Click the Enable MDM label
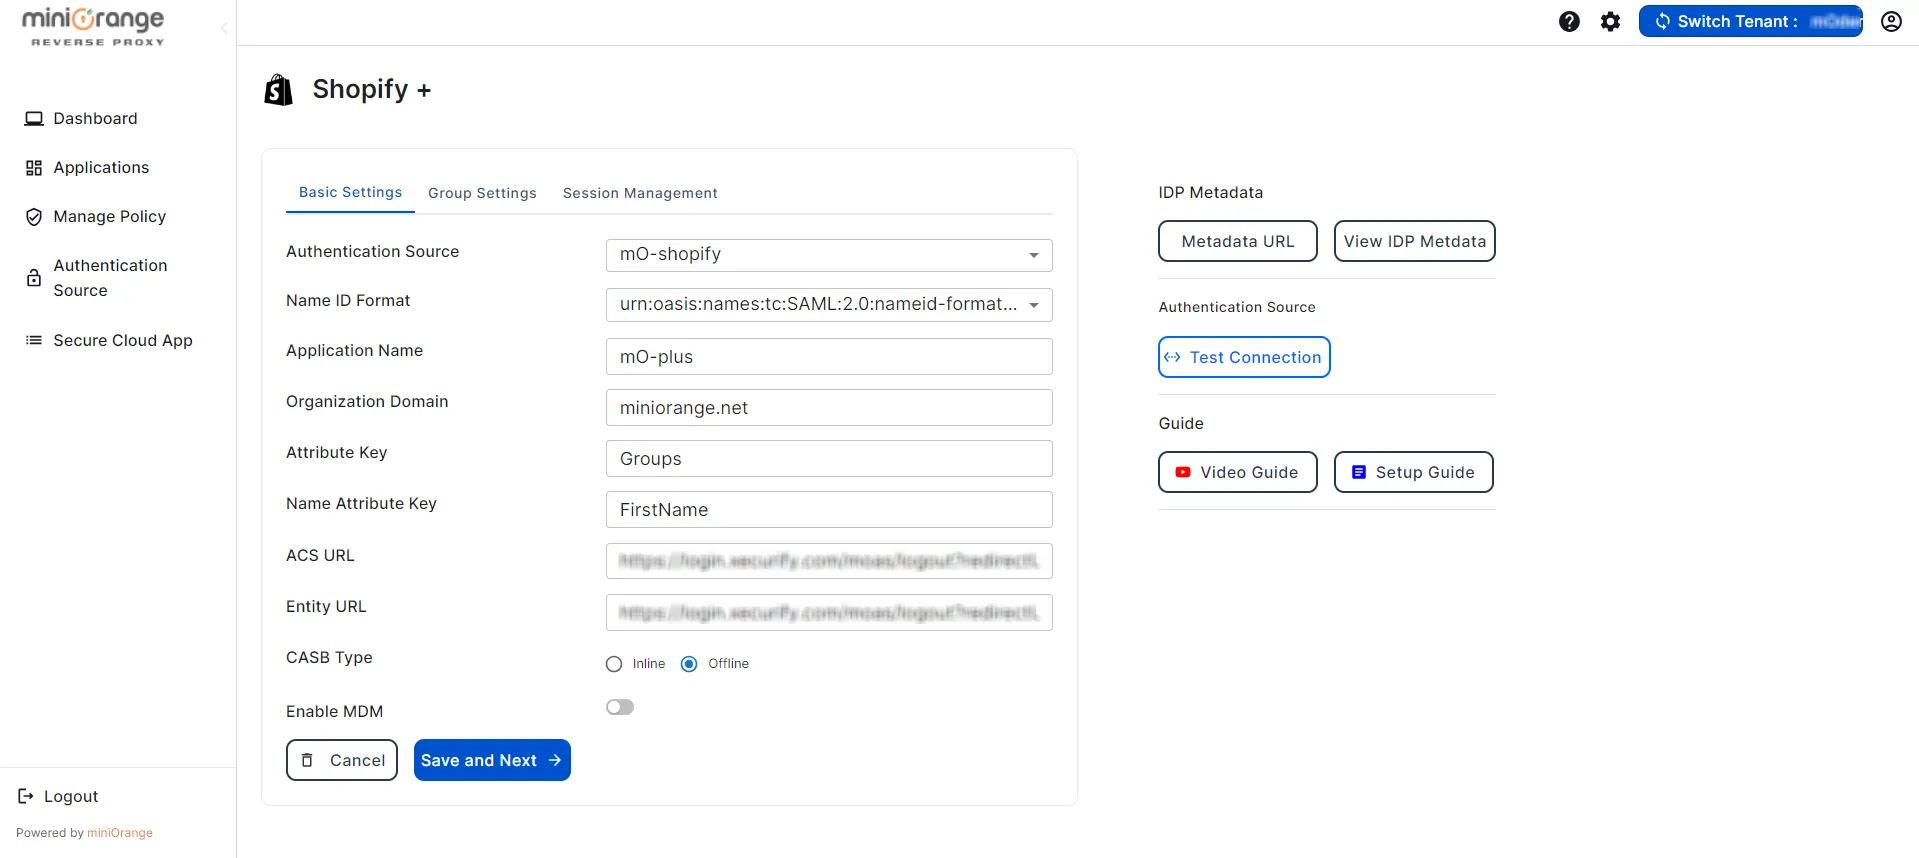Screen dimensions: 1919x858 334,711
